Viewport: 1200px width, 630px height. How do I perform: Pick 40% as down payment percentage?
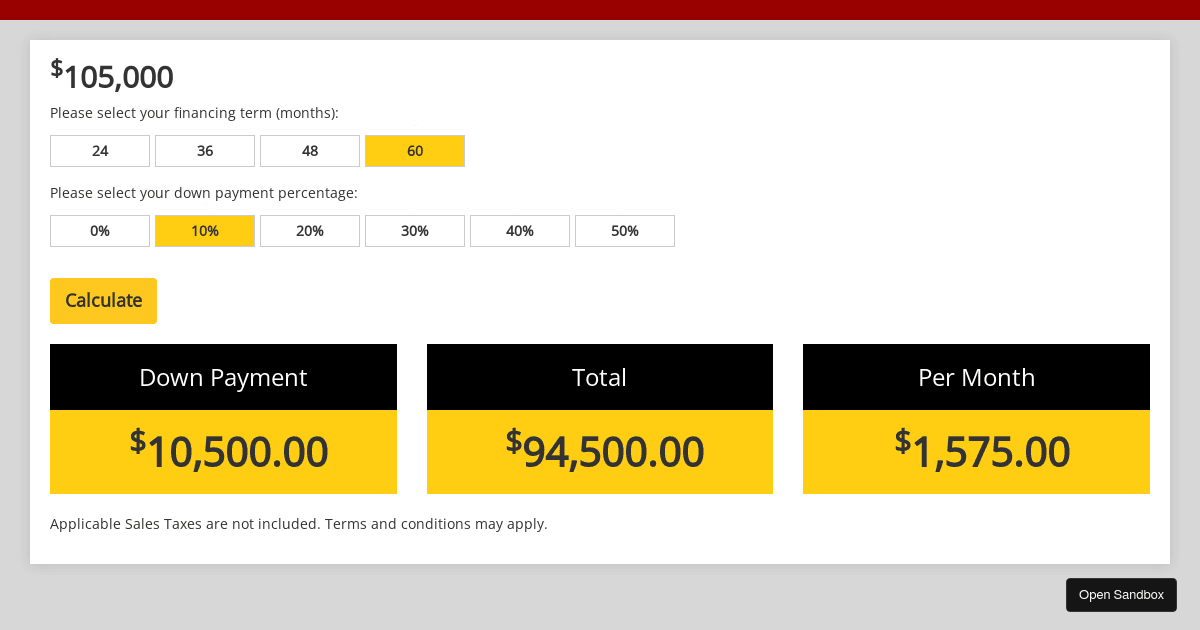tap(519, 230)
